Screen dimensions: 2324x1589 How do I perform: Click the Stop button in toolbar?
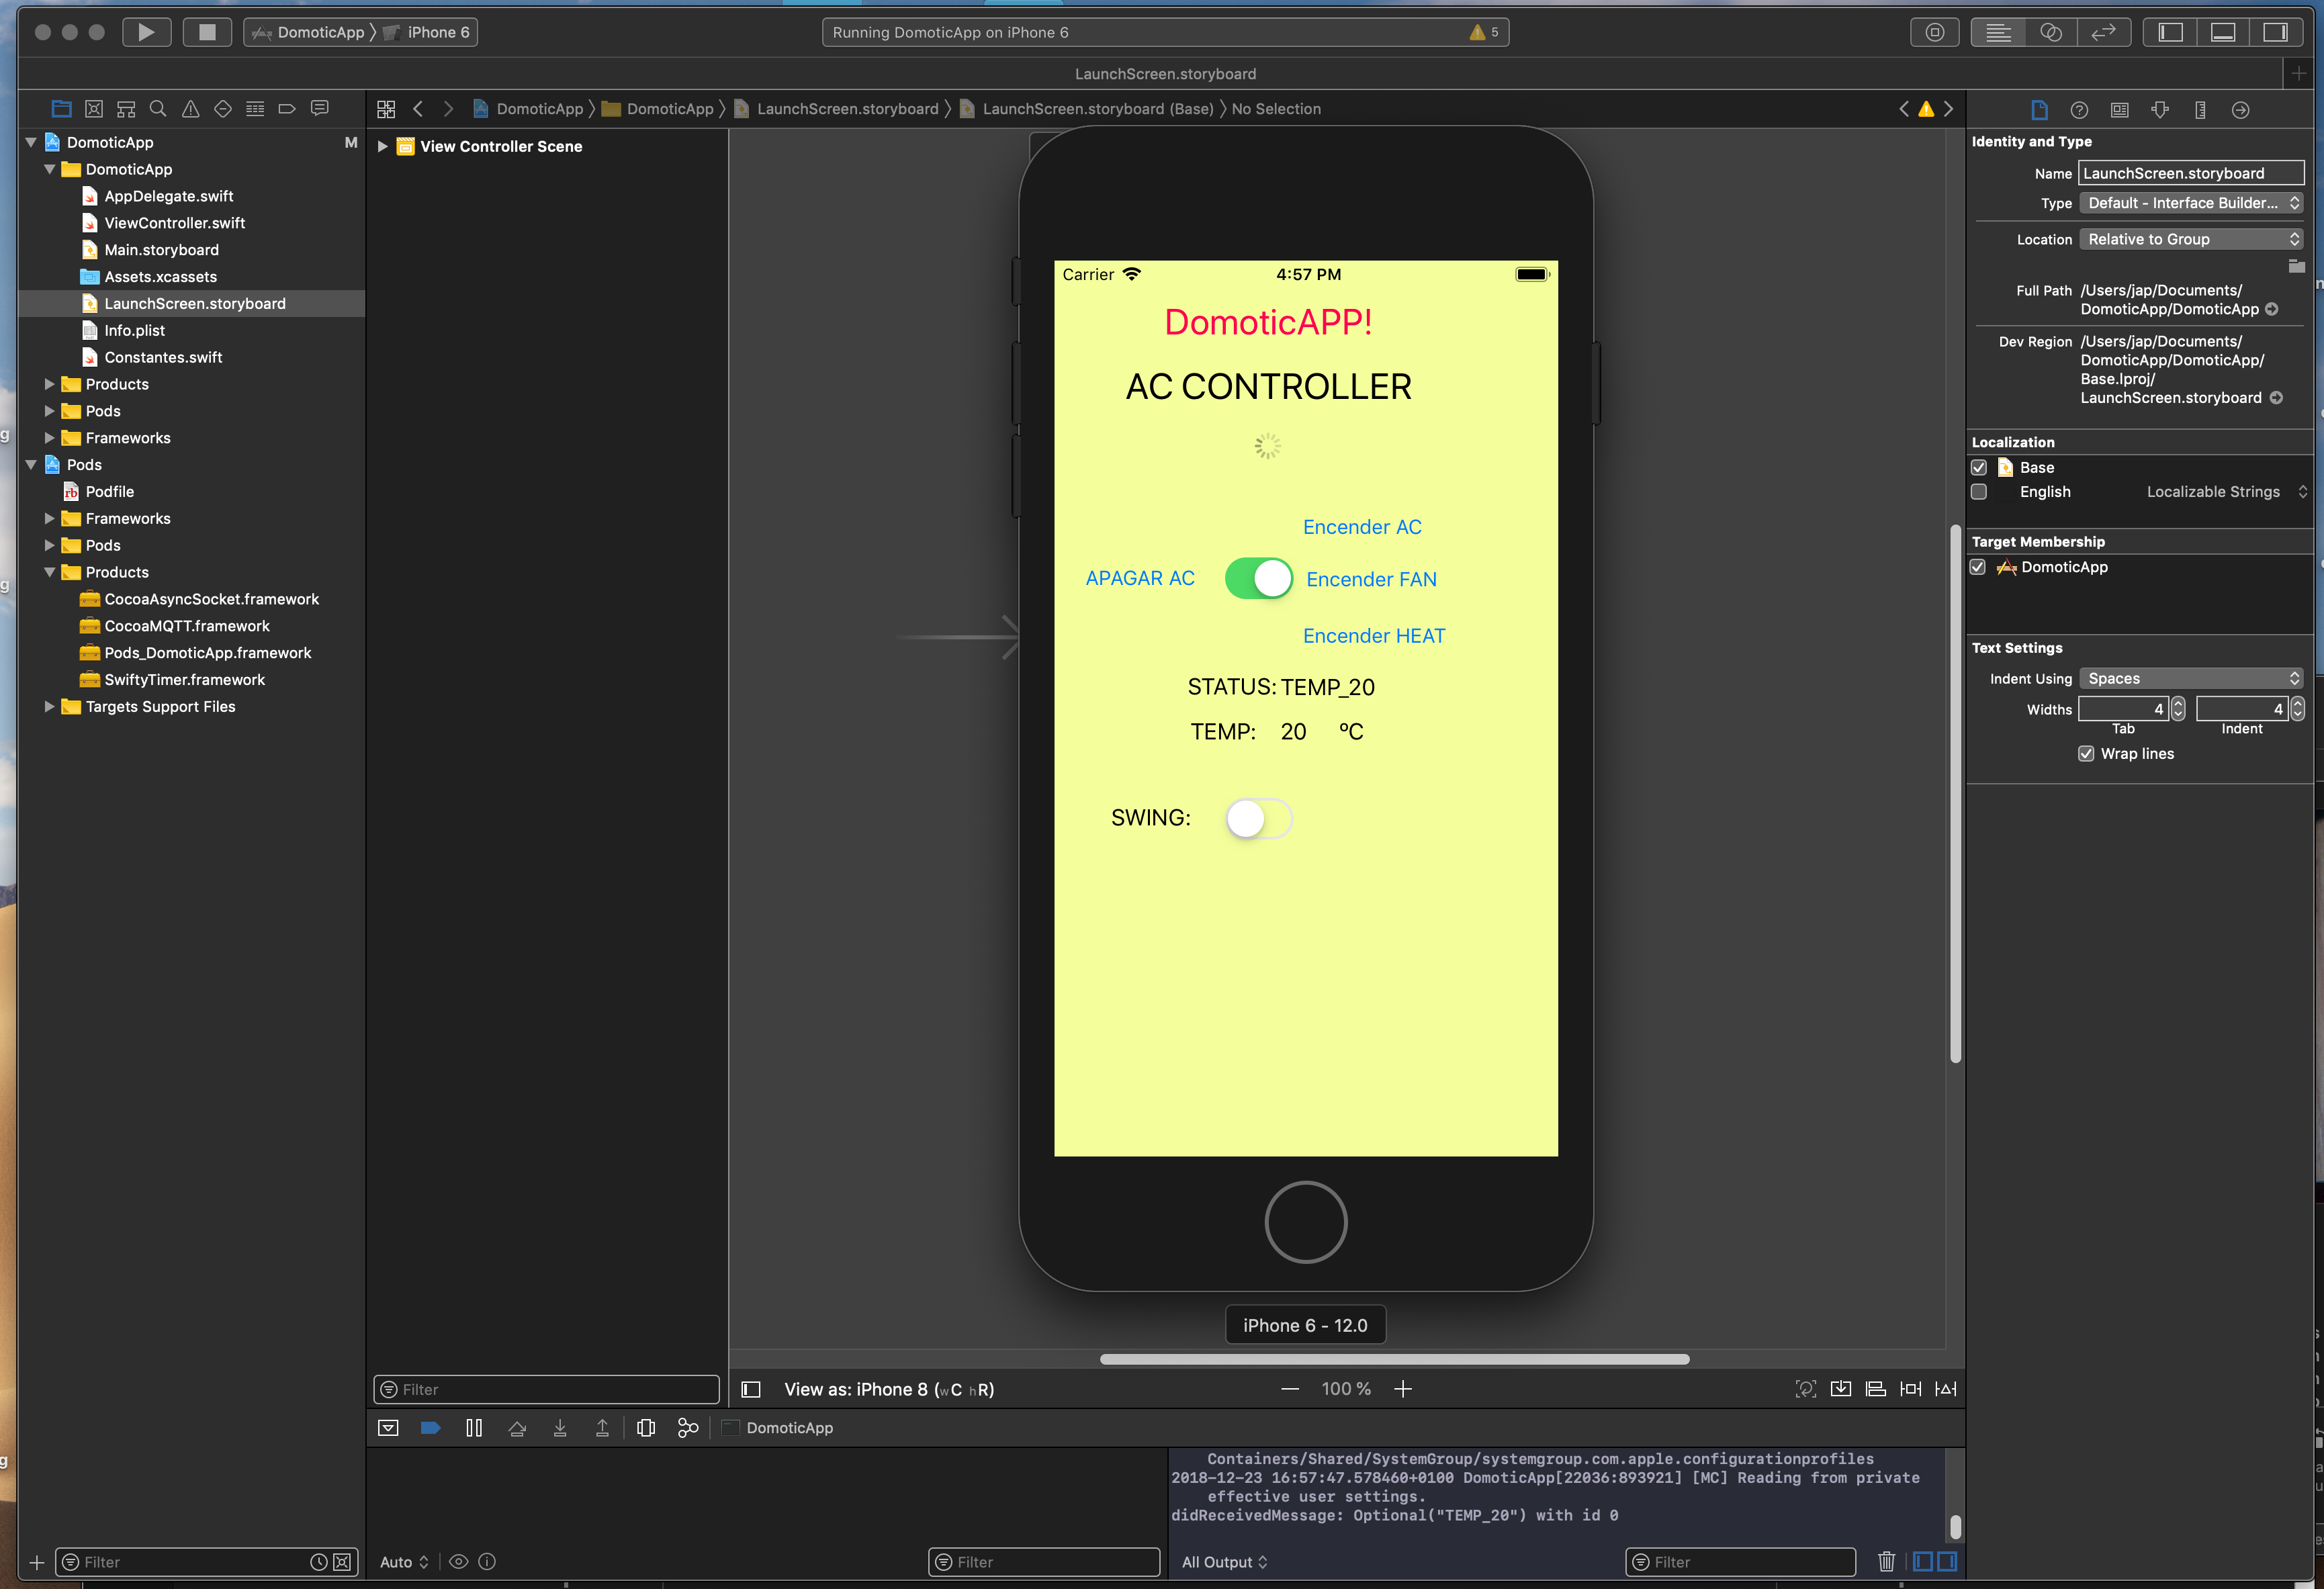[207, 32]
